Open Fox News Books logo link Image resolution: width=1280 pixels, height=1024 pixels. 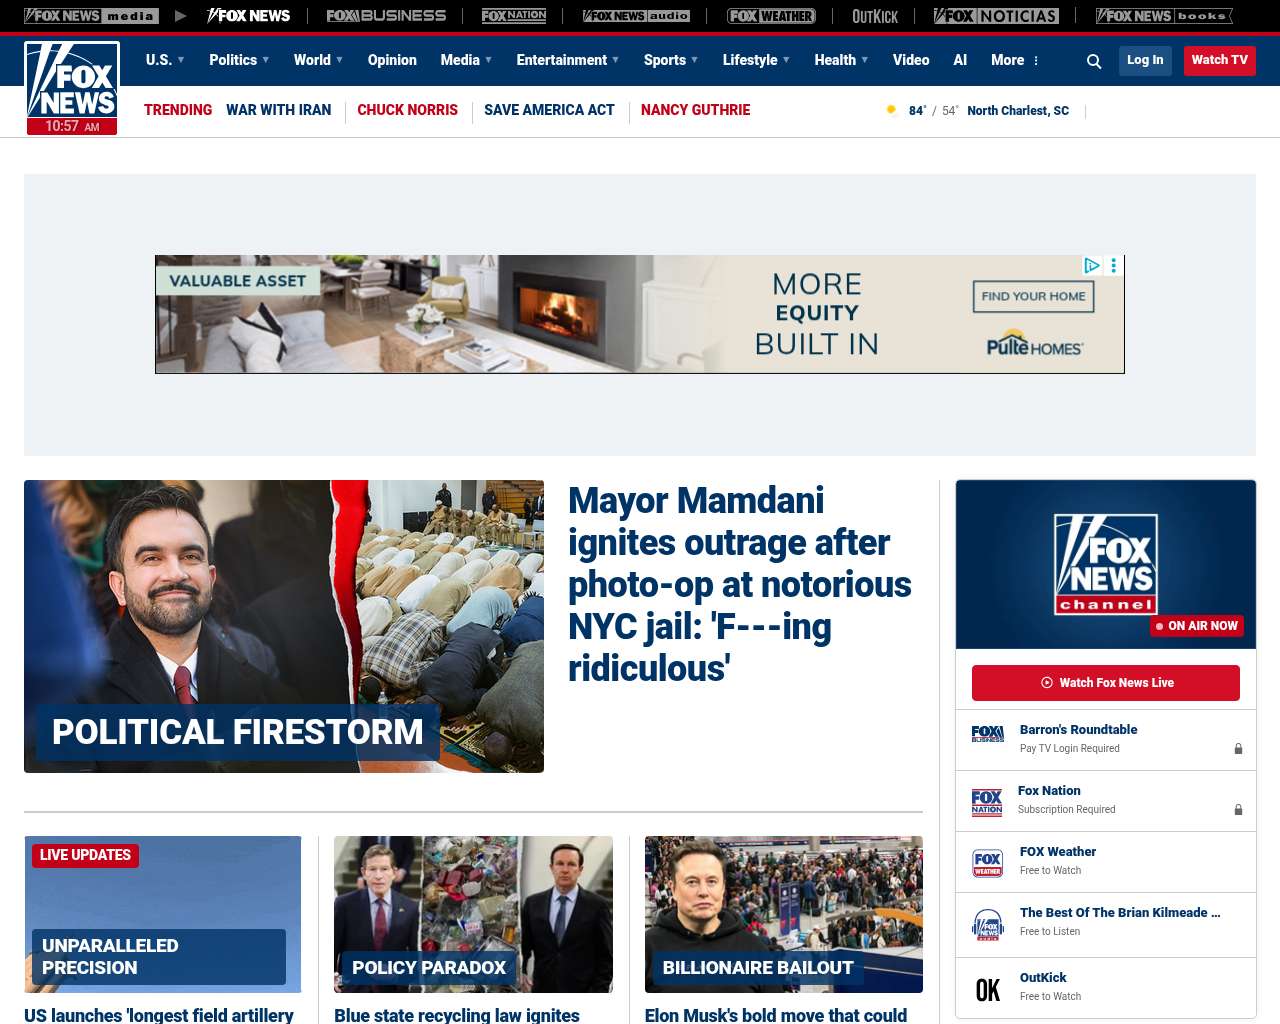click(x=1164, y=16)
